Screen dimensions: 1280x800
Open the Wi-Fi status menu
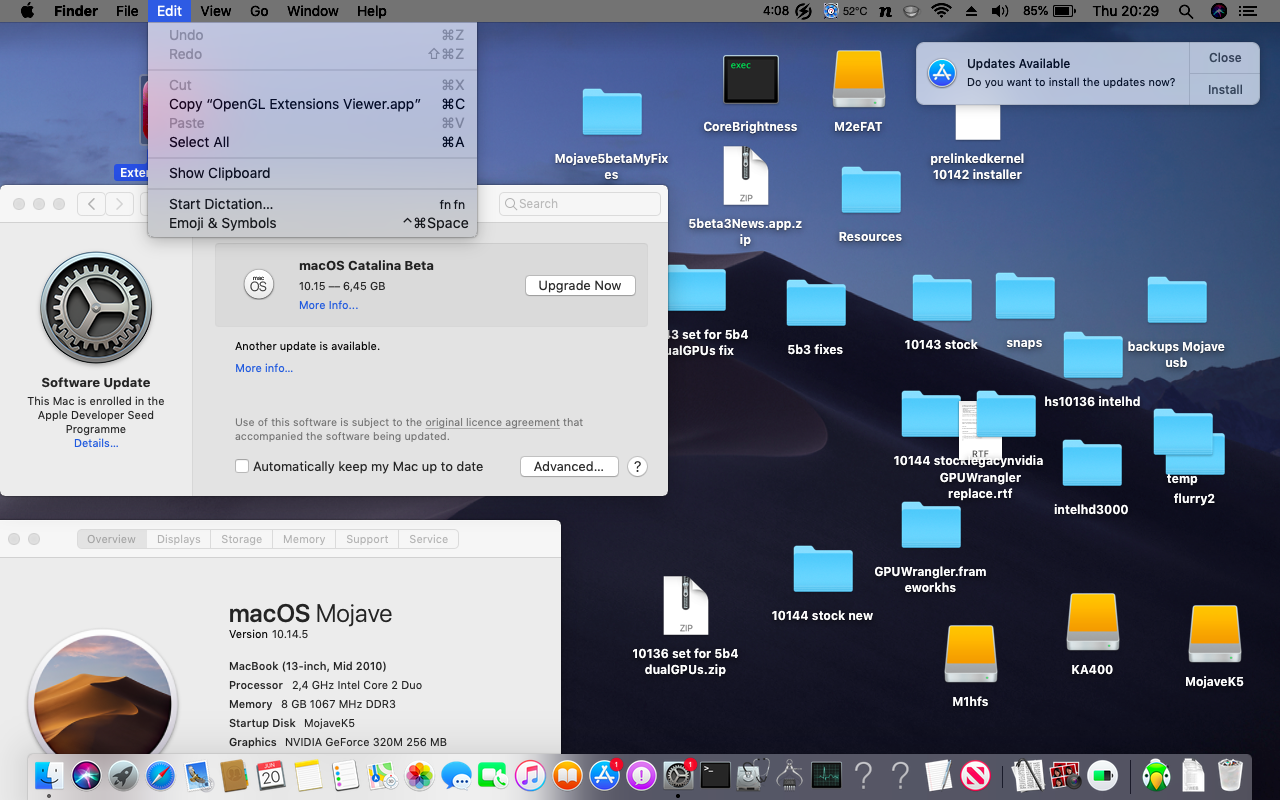[x=941, y=11]
